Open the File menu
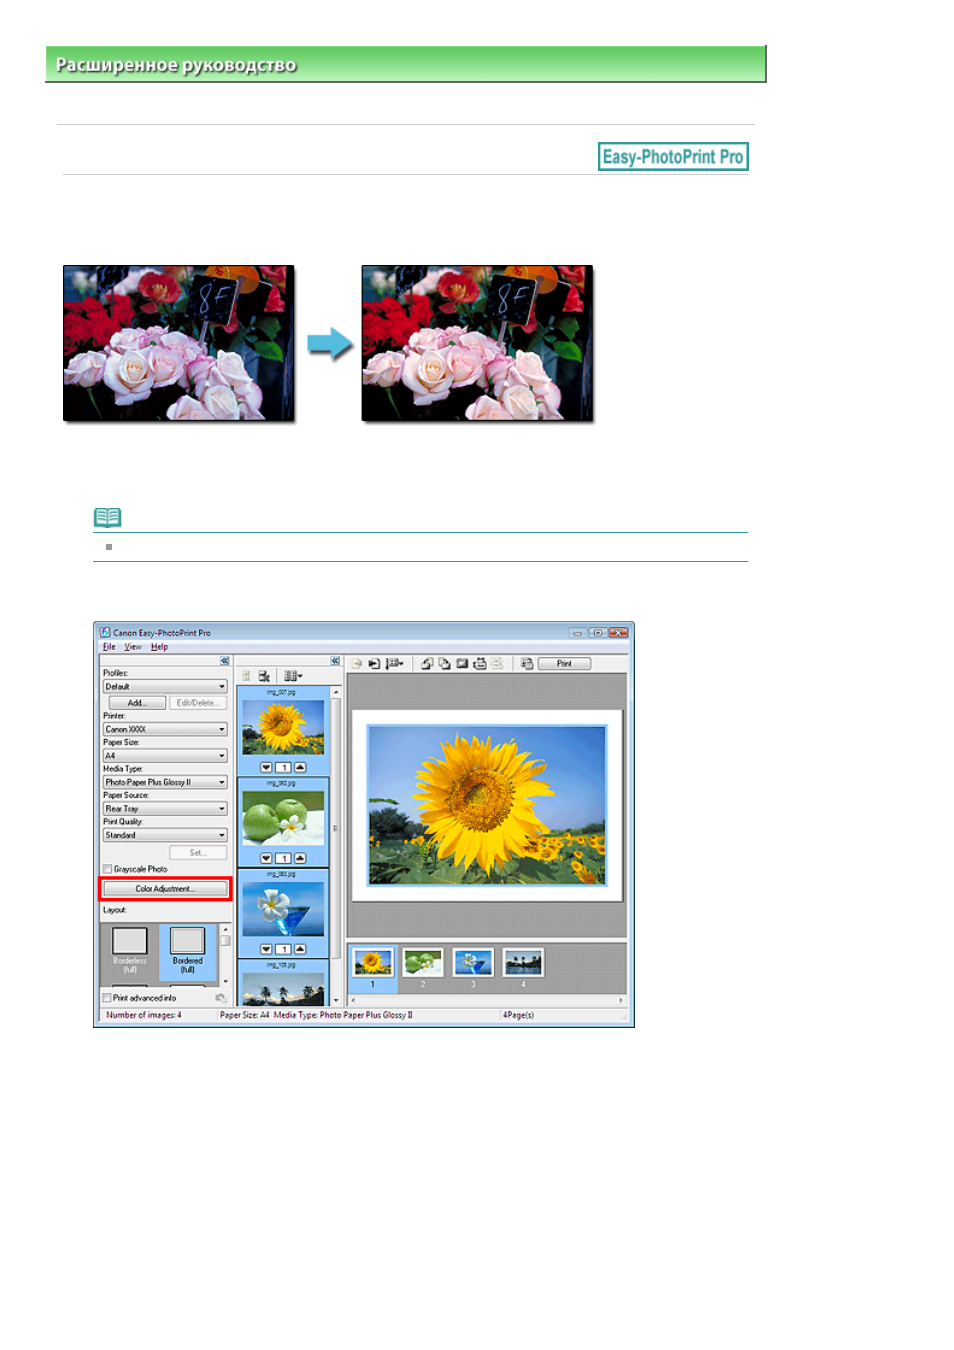Image resolution: width=954 pixels, height=1350 pixels. point(109,647)
